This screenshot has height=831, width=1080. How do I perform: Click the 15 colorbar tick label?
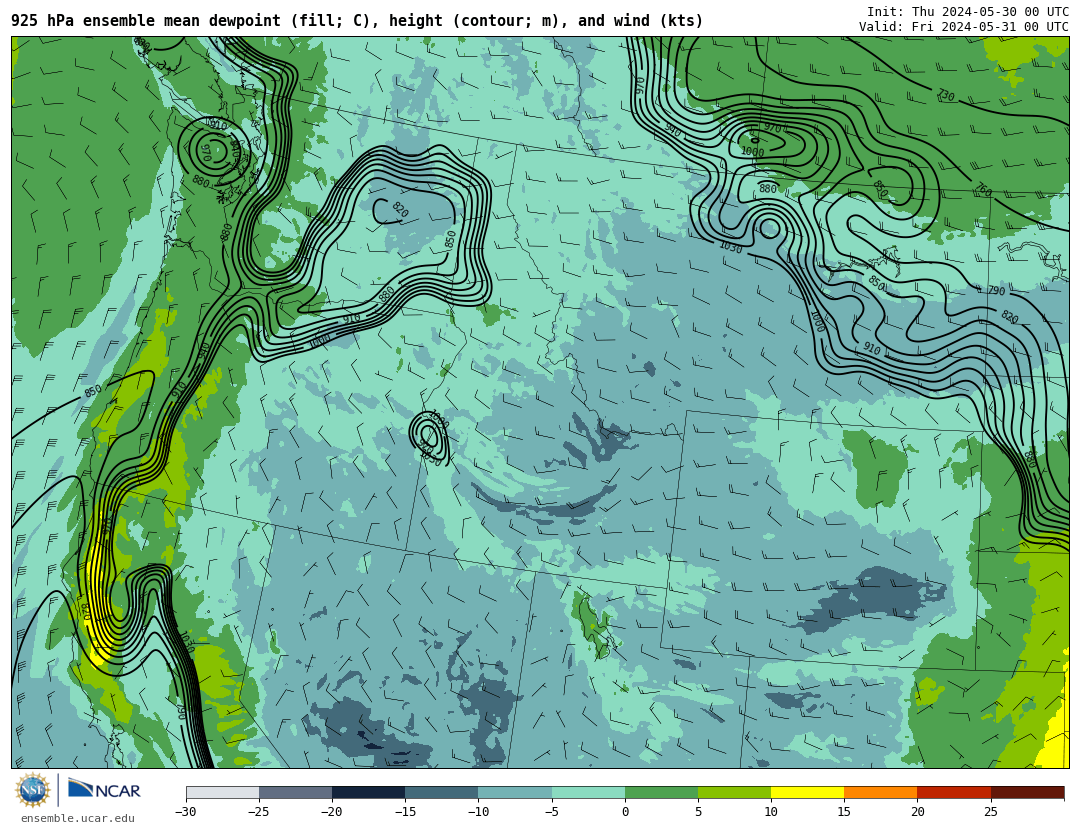[844, 812]
